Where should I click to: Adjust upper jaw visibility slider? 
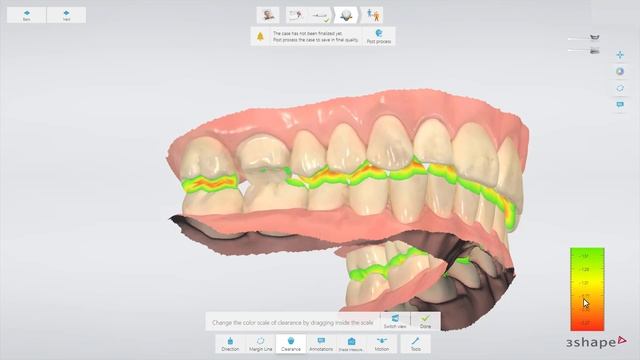[x=578, y=39]
